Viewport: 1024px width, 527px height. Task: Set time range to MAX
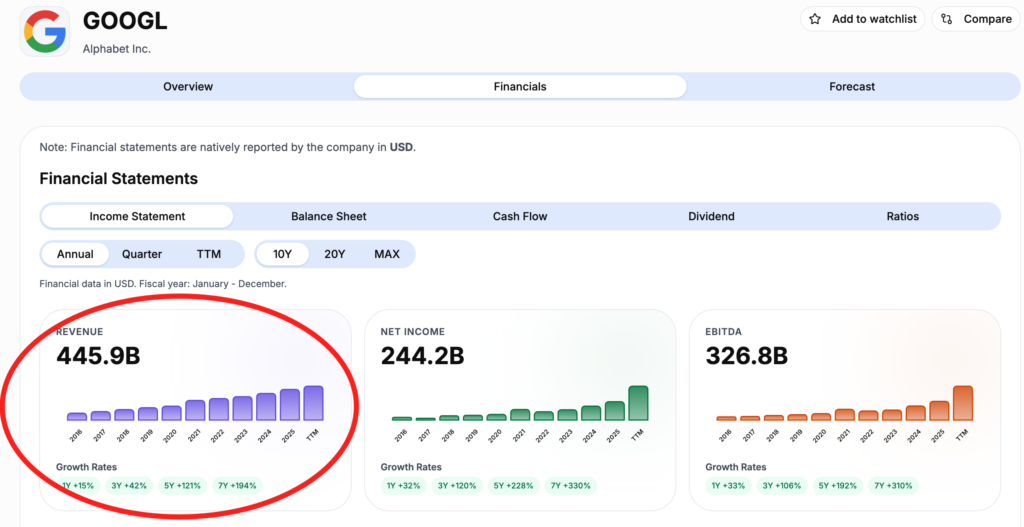tap(387, 254)
